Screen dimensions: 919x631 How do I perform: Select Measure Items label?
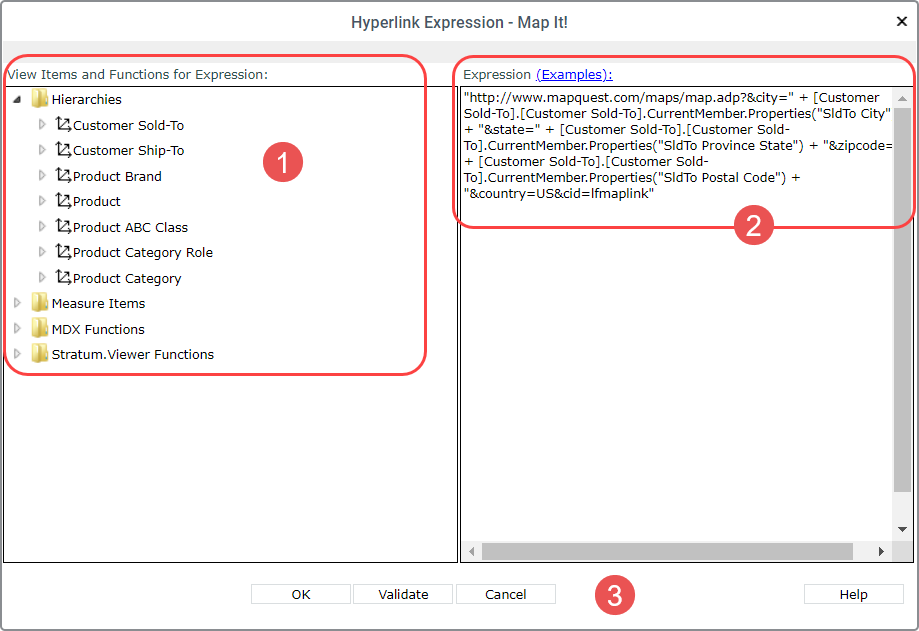[98, 303]
